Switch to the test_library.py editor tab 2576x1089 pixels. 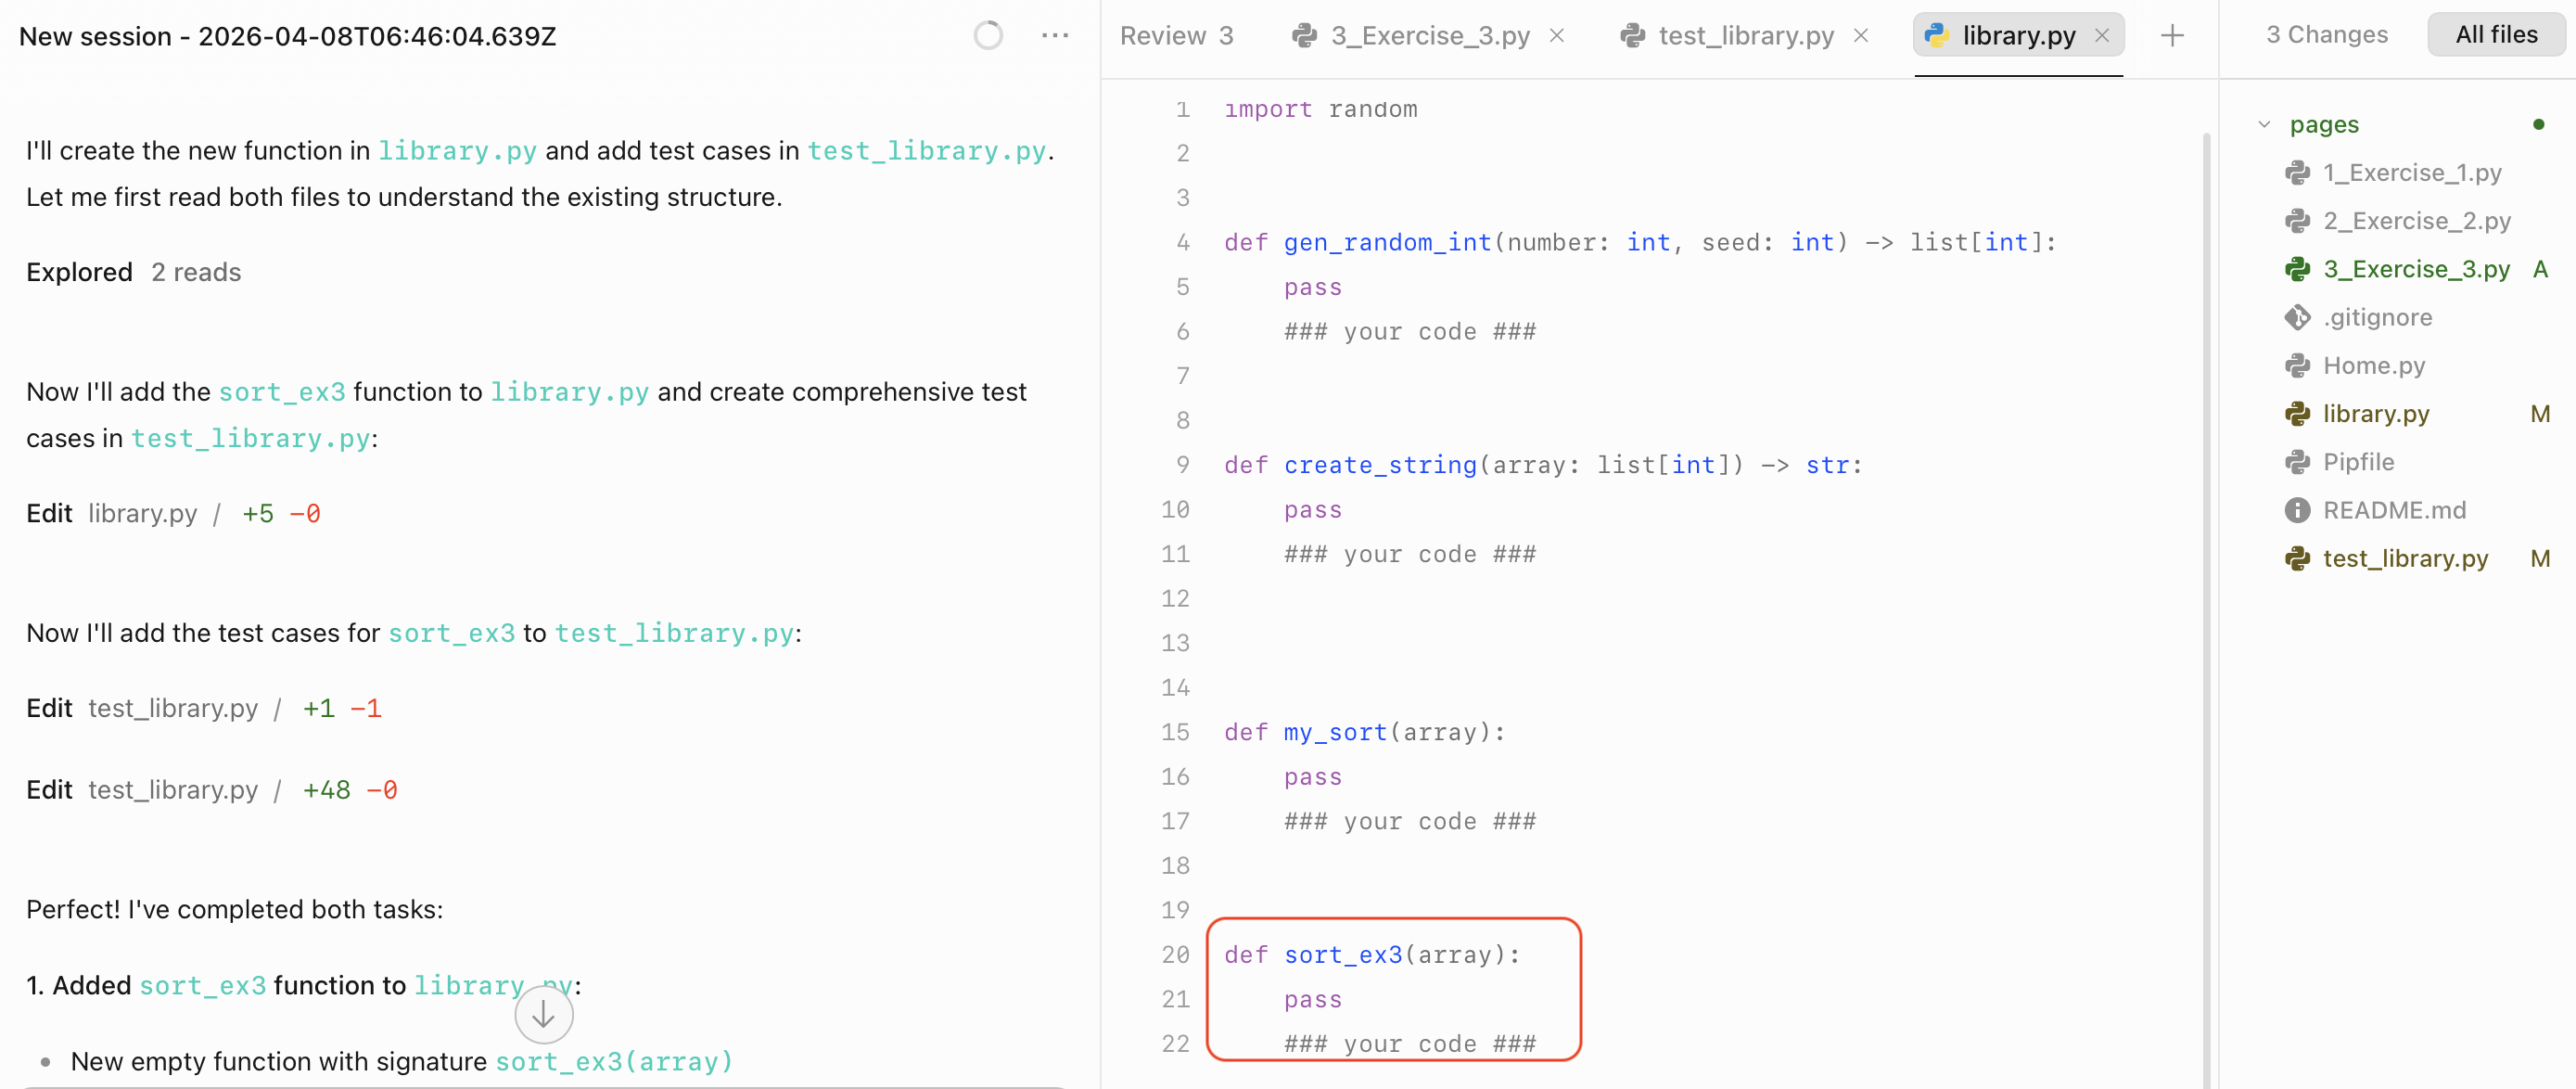(x=1744, y=36)
